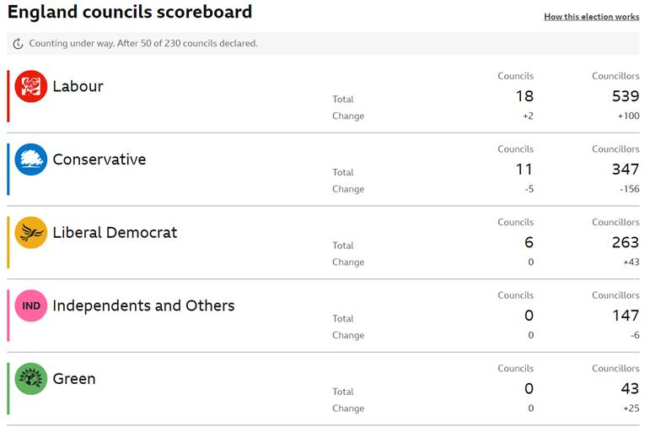Click the Labour rose party icon
This screenshot has width=650, height=427.
[31, 87]
